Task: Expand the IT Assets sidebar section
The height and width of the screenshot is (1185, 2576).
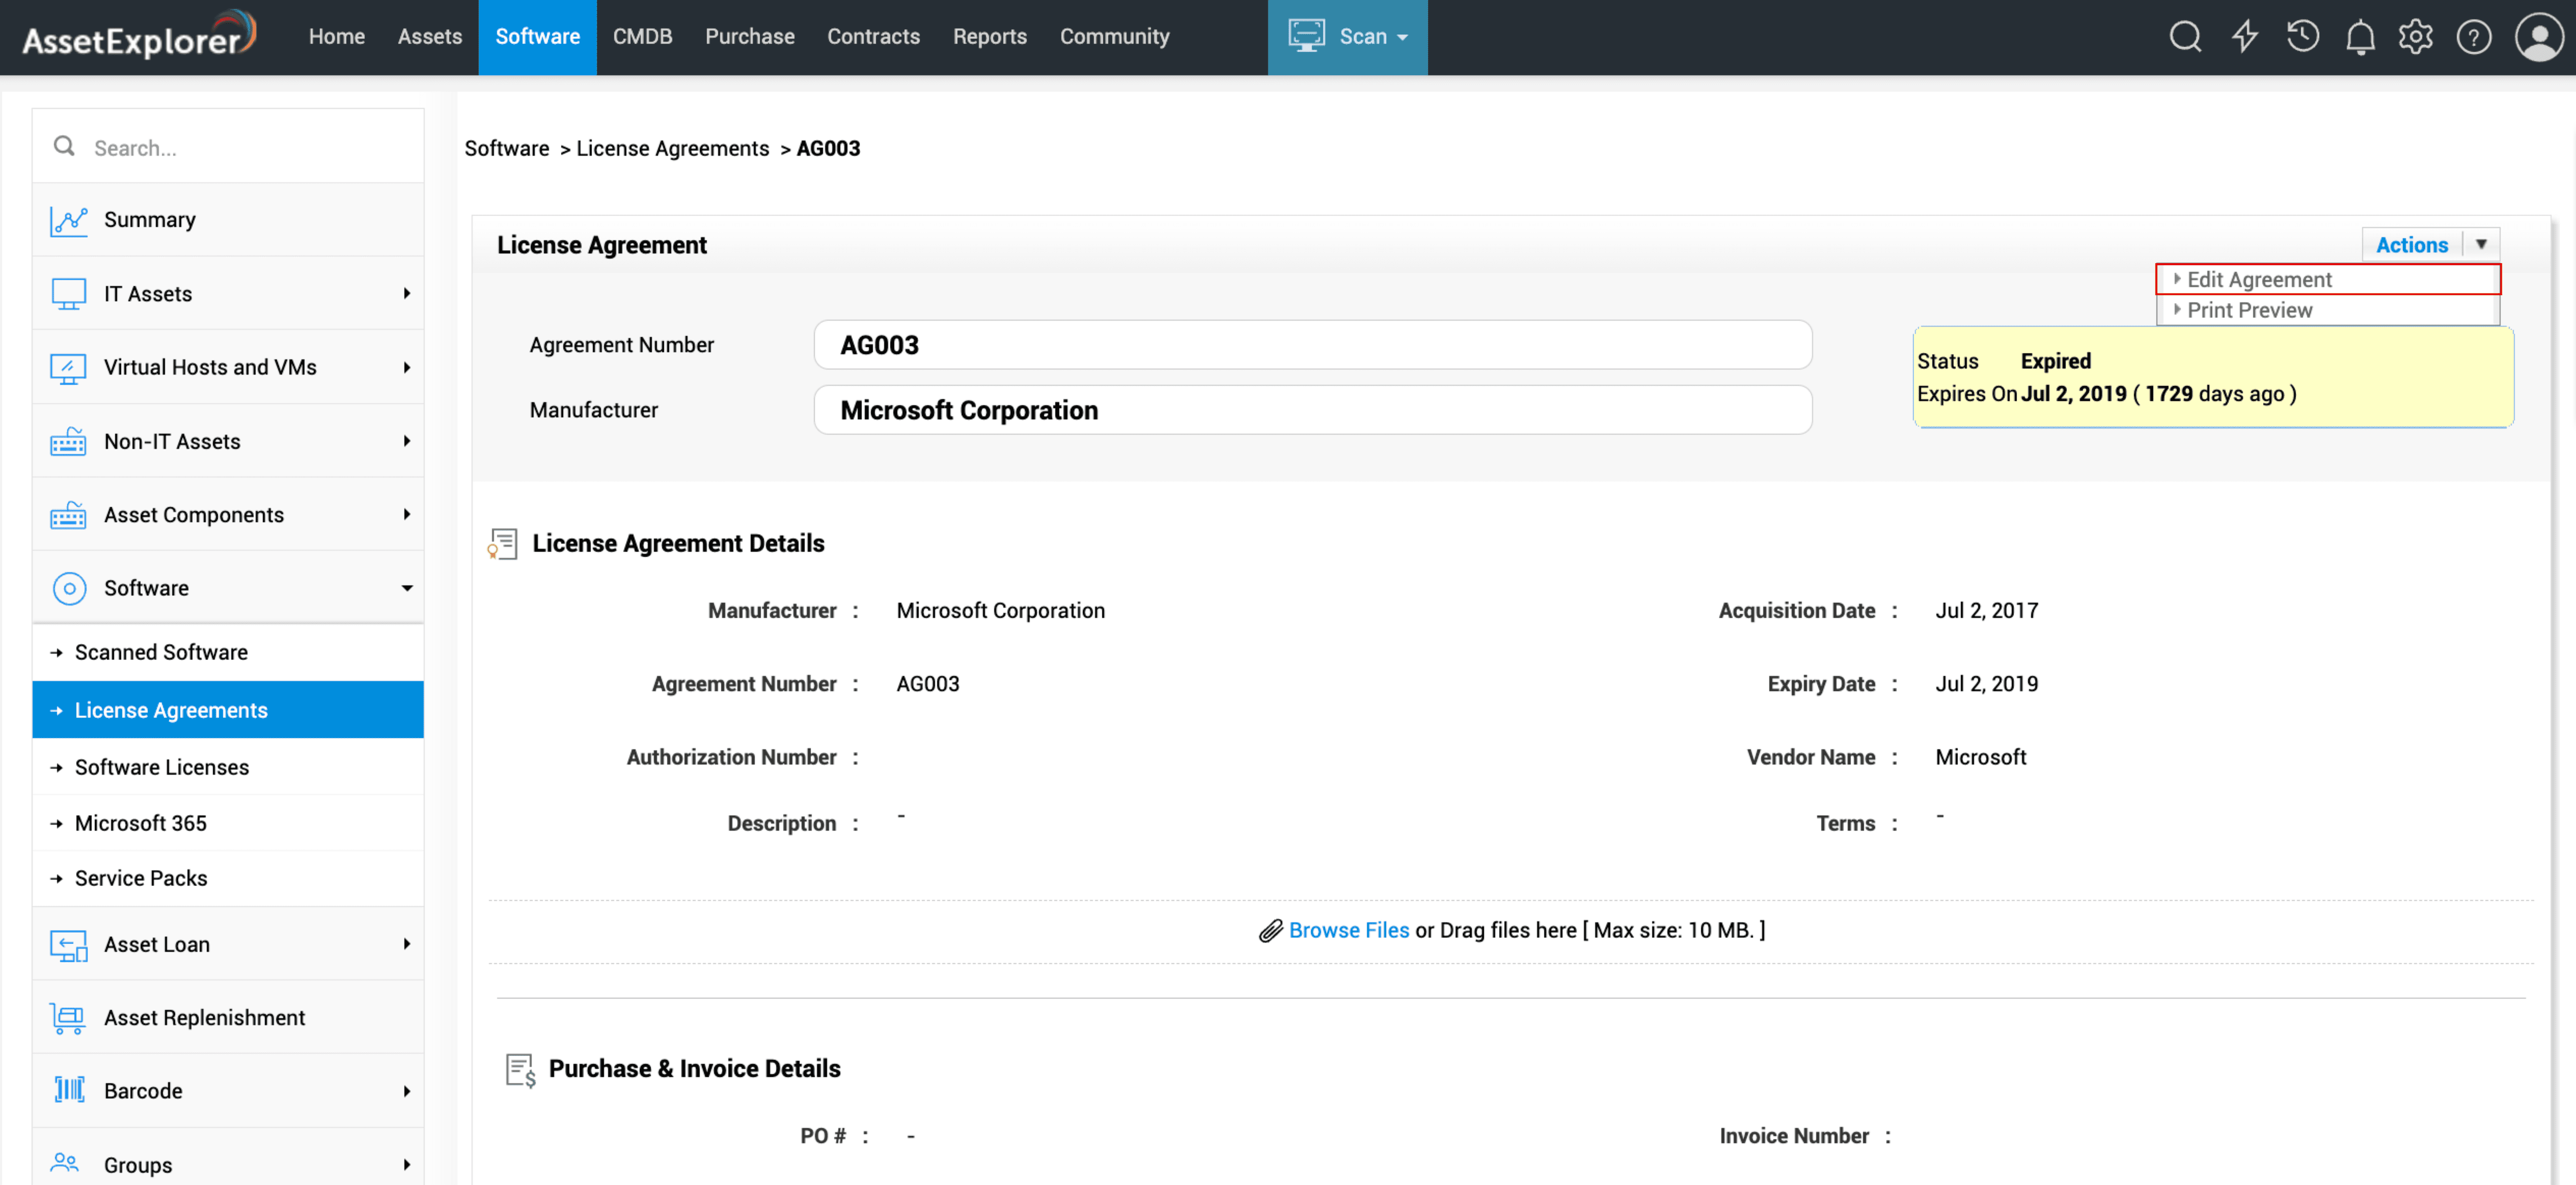Action: click(x=406, y=293)
